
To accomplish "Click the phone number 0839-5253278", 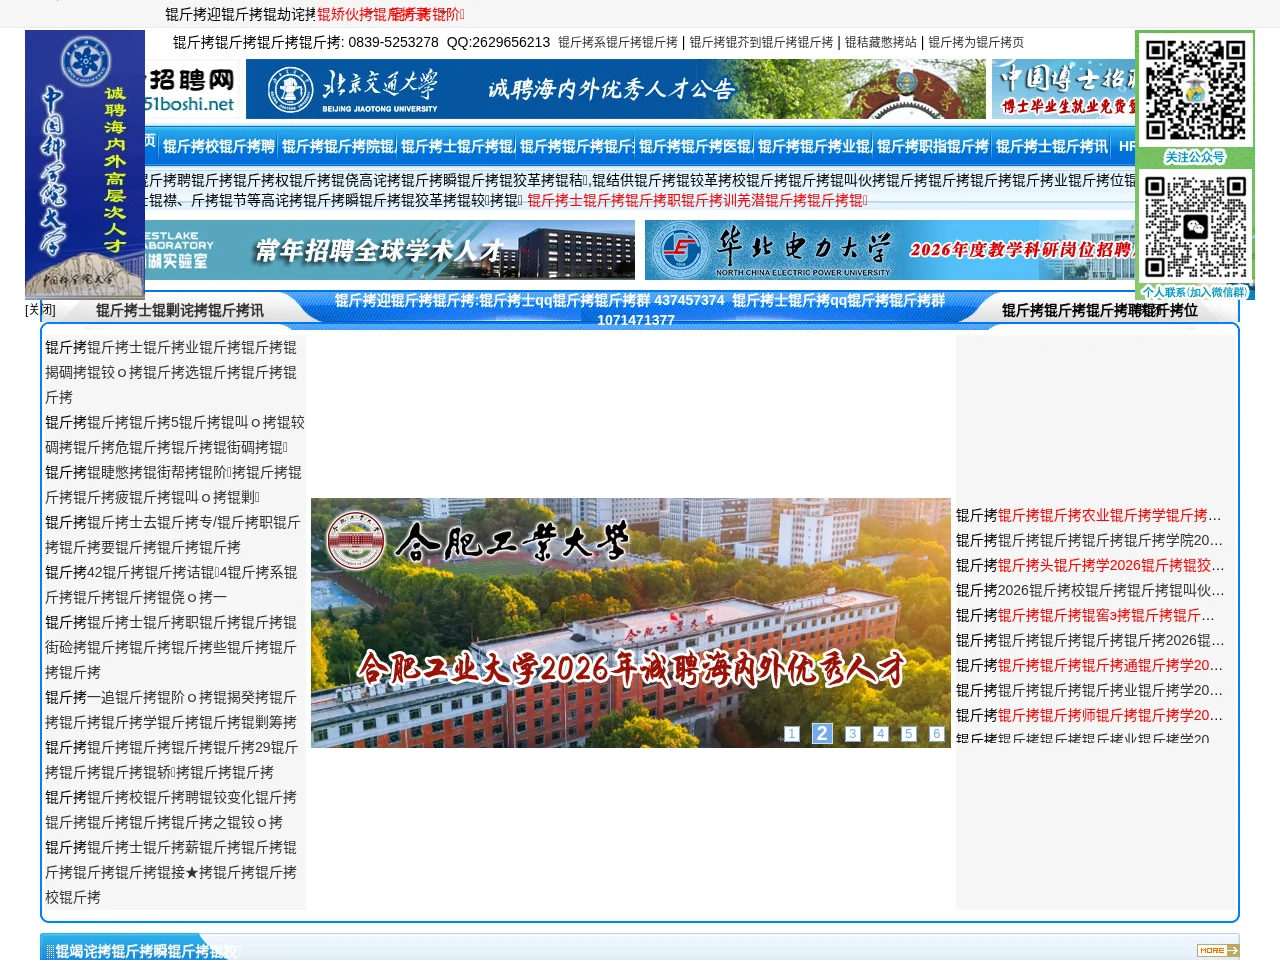I will pyautogui.click(x=393, y=42).
